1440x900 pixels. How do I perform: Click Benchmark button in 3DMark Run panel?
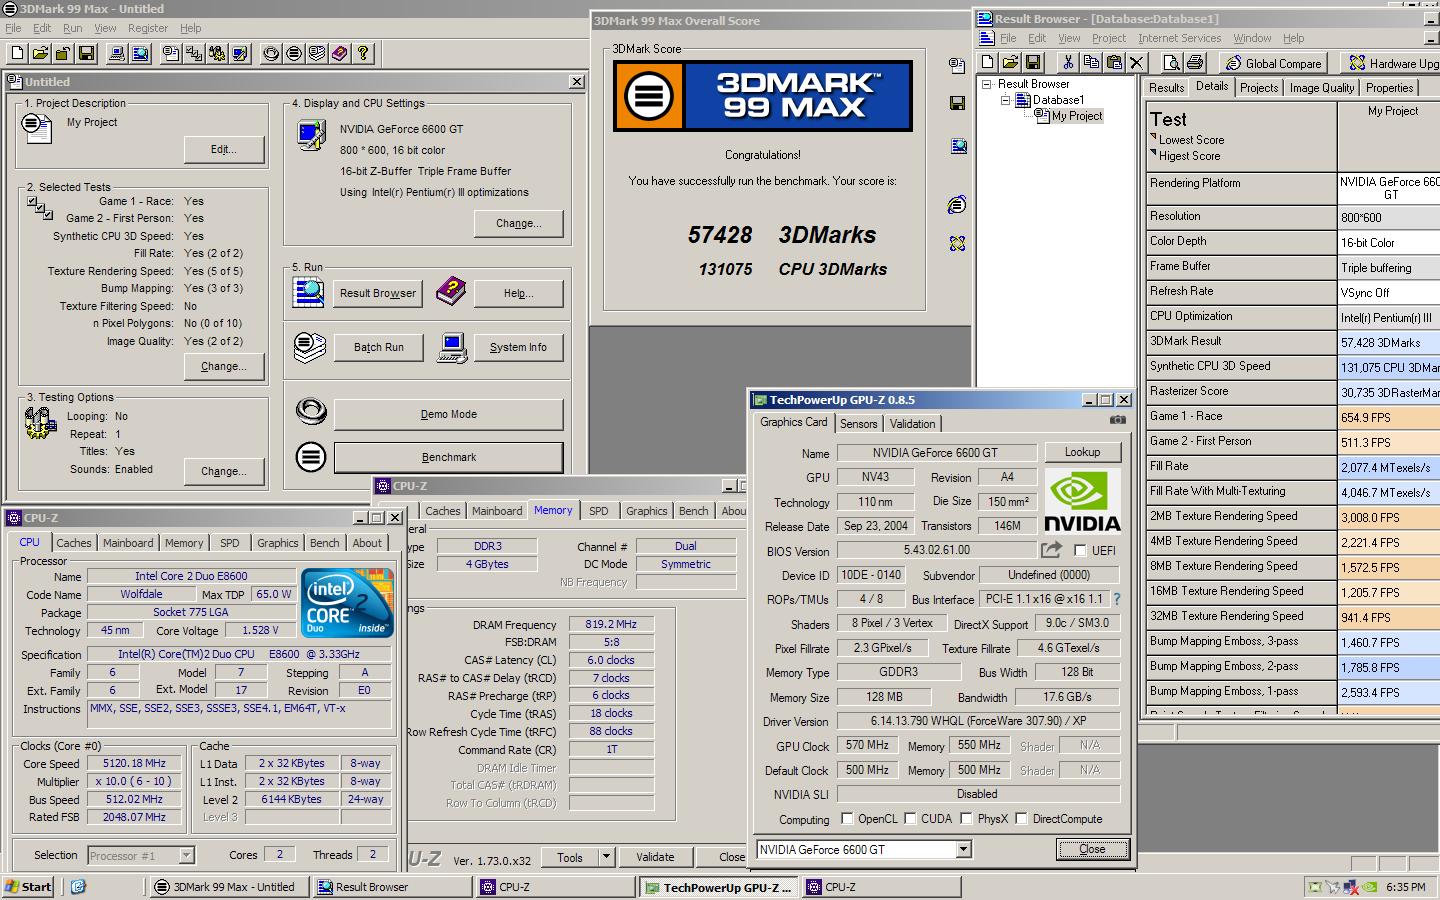coord(448,457)
